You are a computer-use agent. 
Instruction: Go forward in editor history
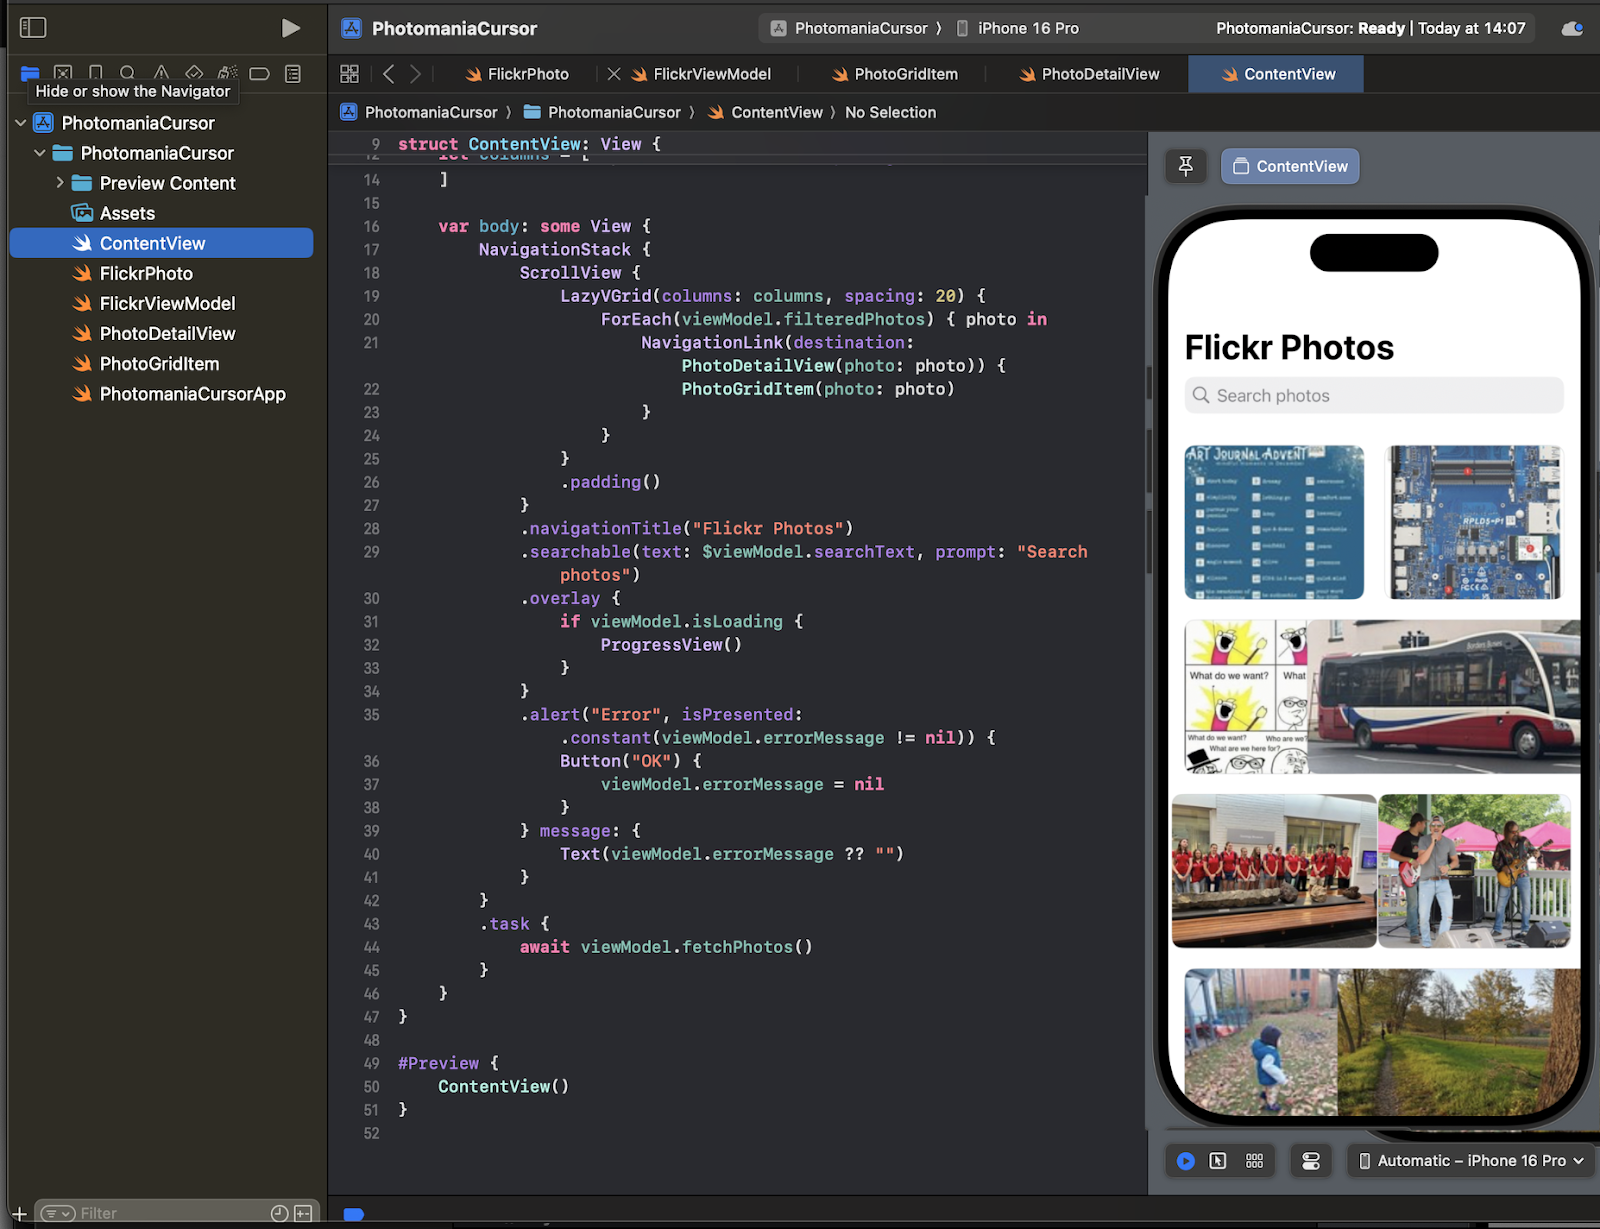click(415, 74)
